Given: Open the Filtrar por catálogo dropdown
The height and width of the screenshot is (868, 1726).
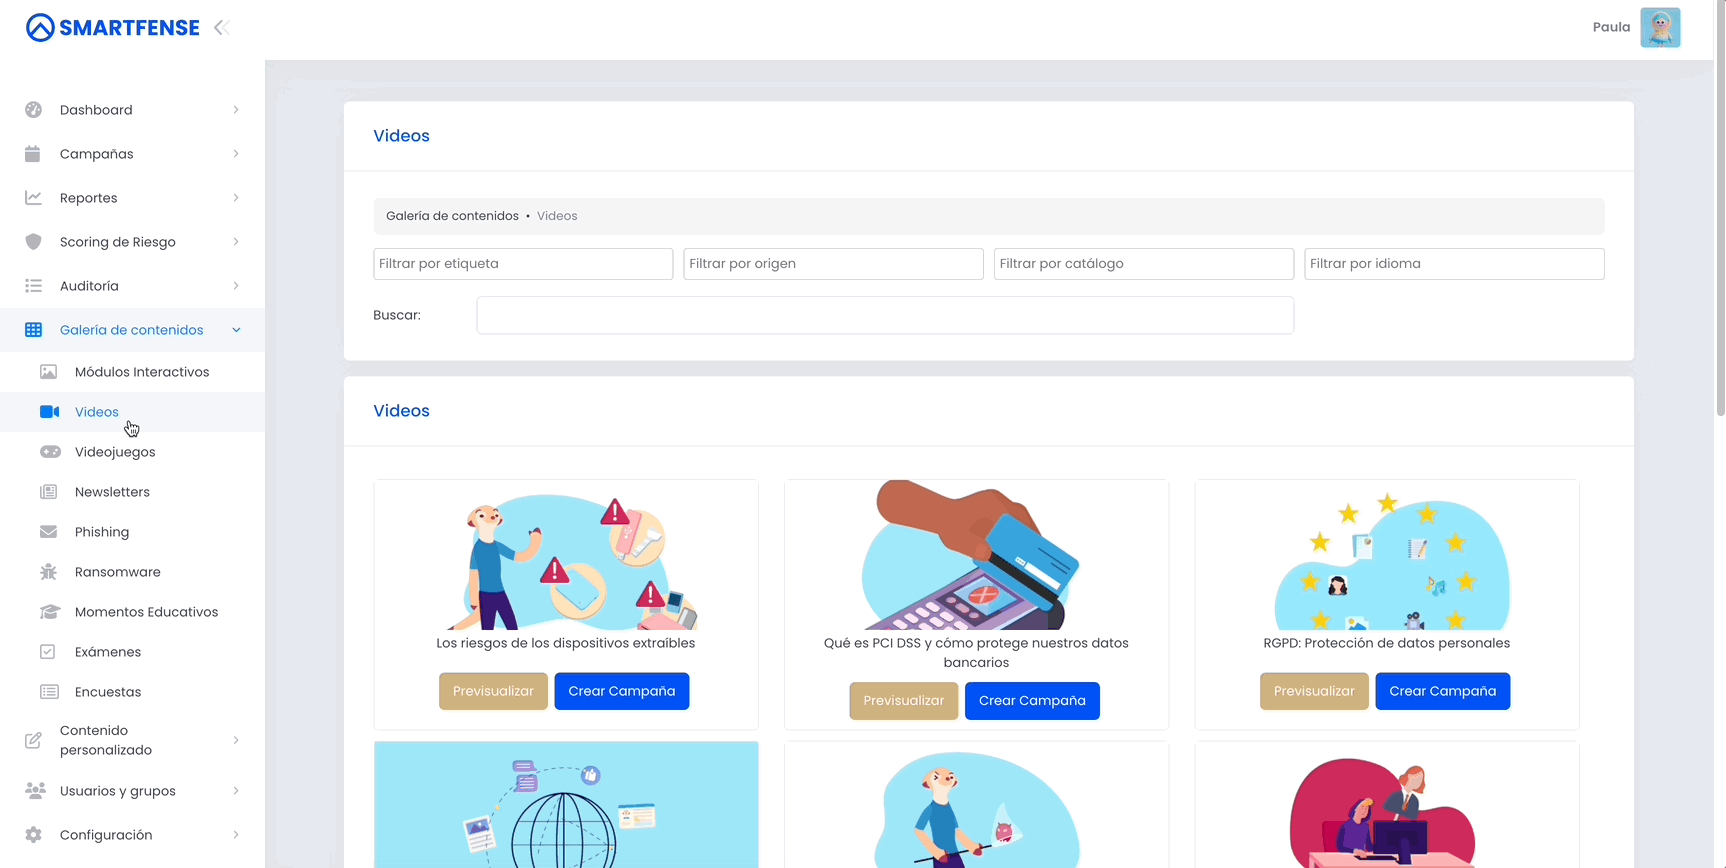Looking at the screenshot, I should (1144, 264).
